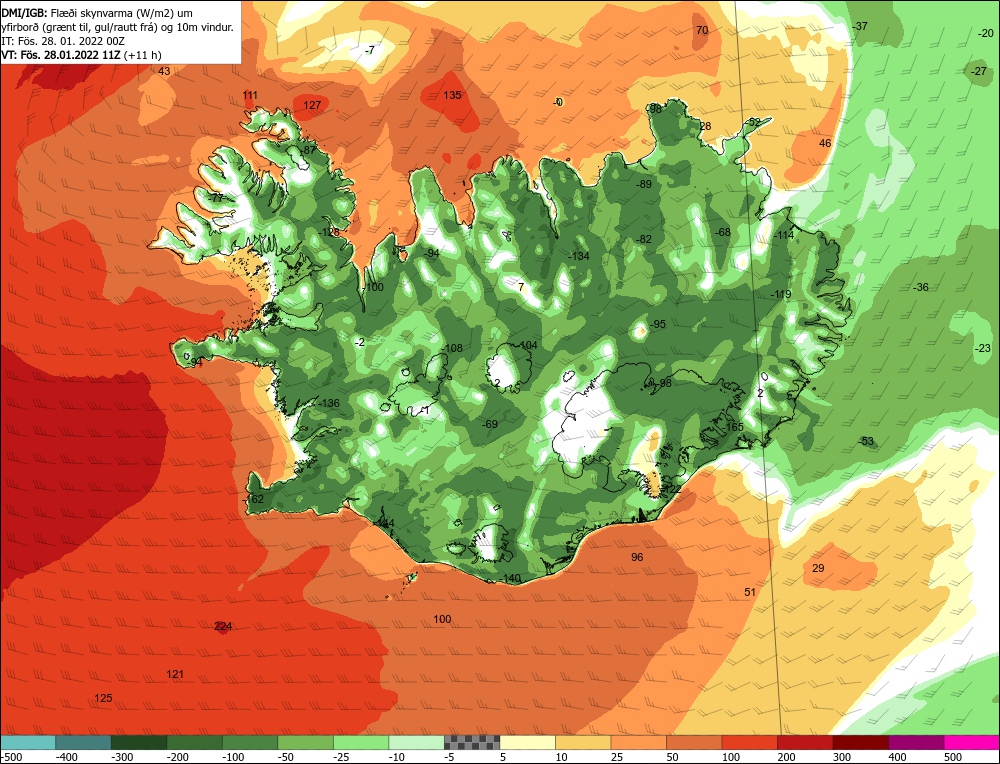Click the '-53' value off southeast coast
Screen dimensions: 1000x764
(865, 441)
